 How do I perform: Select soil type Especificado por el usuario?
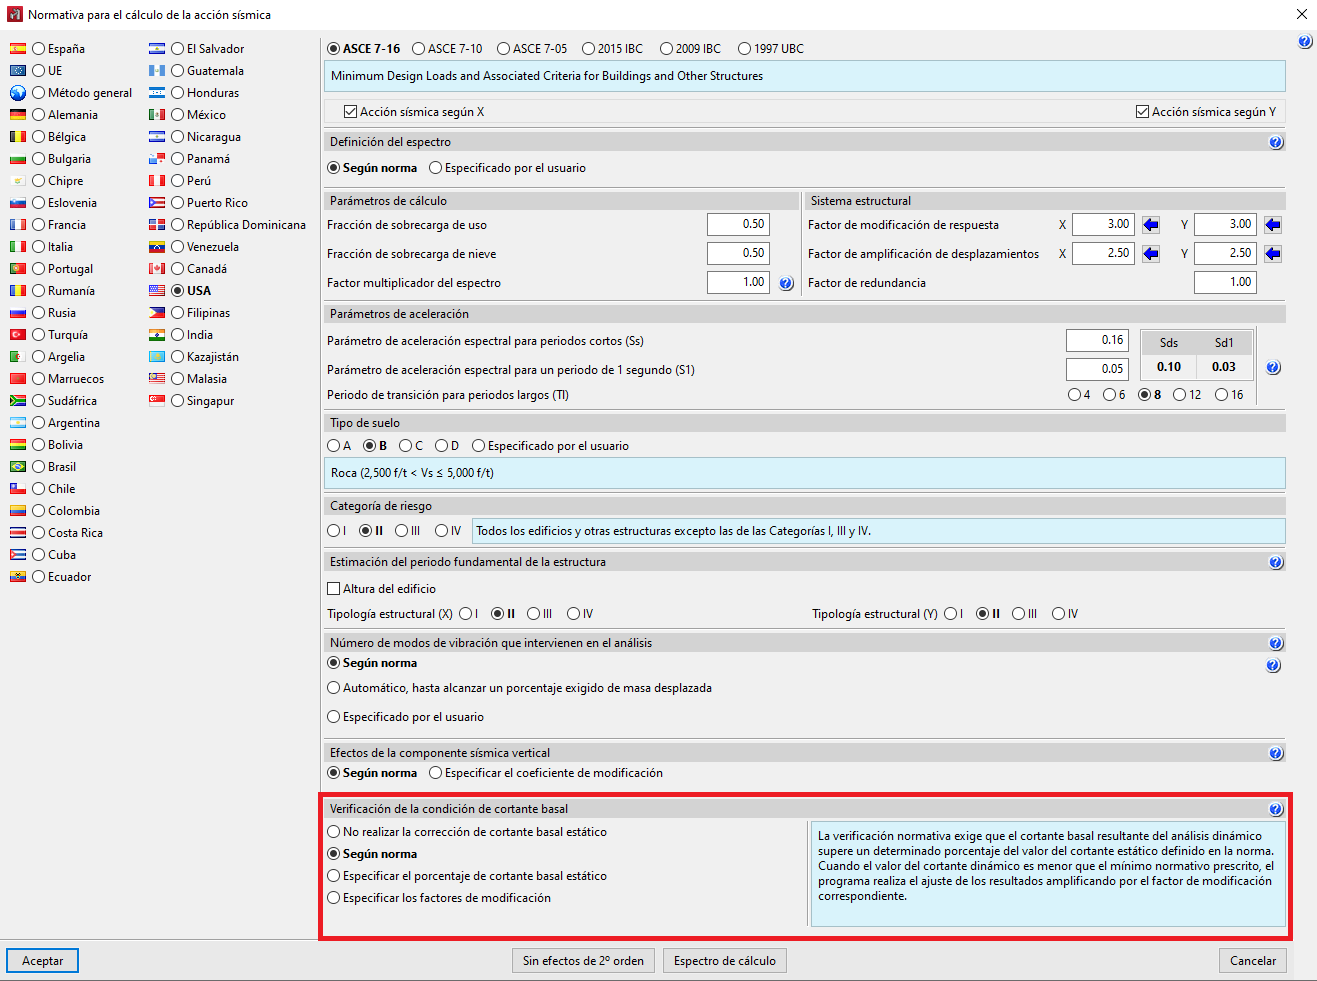pyautogui.click(x=479, y=446)
